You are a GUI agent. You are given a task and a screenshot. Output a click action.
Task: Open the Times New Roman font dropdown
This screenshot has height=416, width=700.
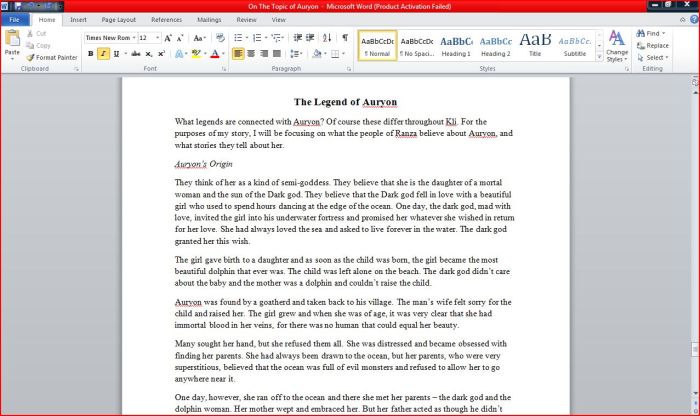pyautogui.click(x=132, y=38)
